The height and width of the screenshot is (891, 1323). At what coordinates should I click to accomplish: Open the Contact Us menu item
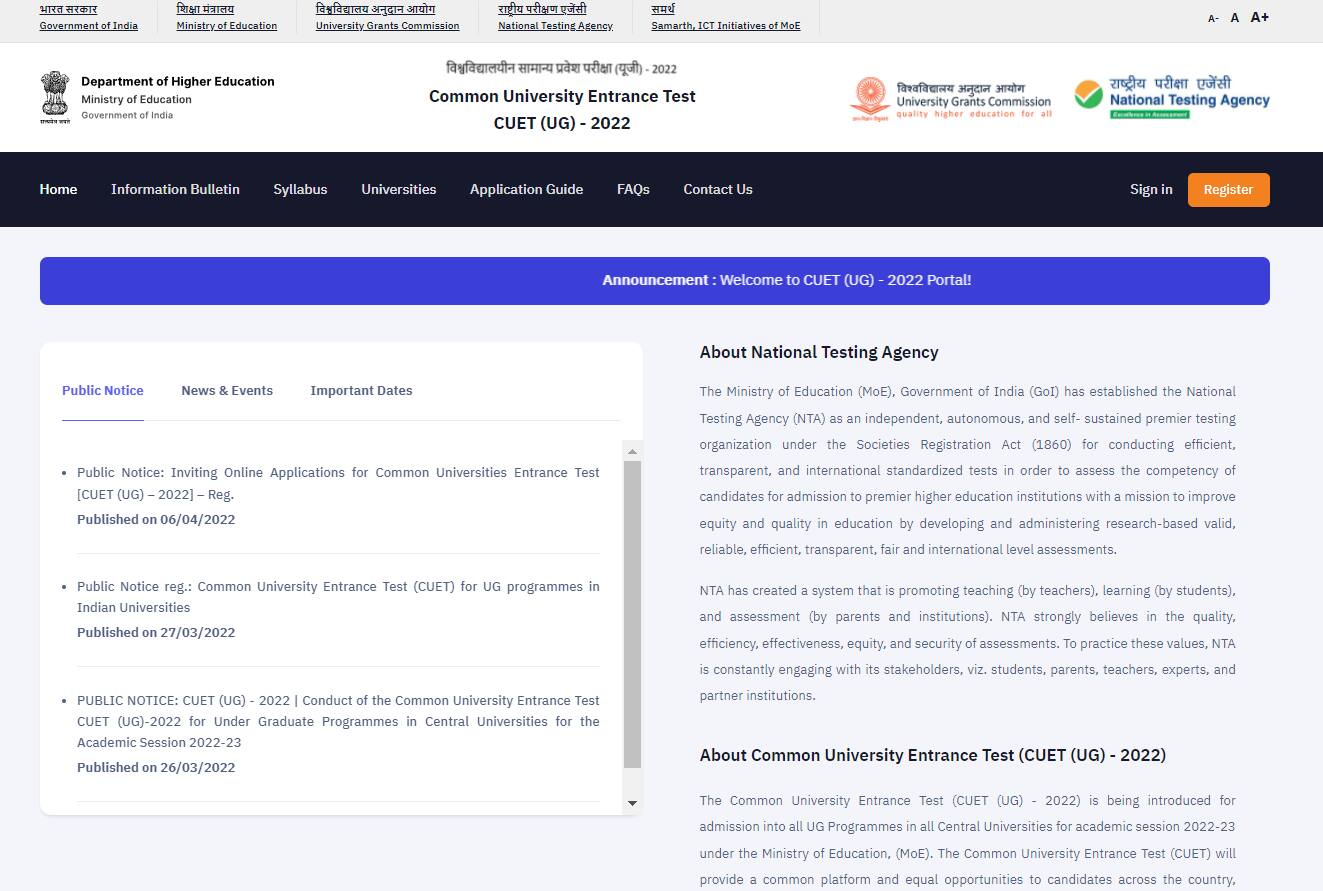tap(718, 189)
